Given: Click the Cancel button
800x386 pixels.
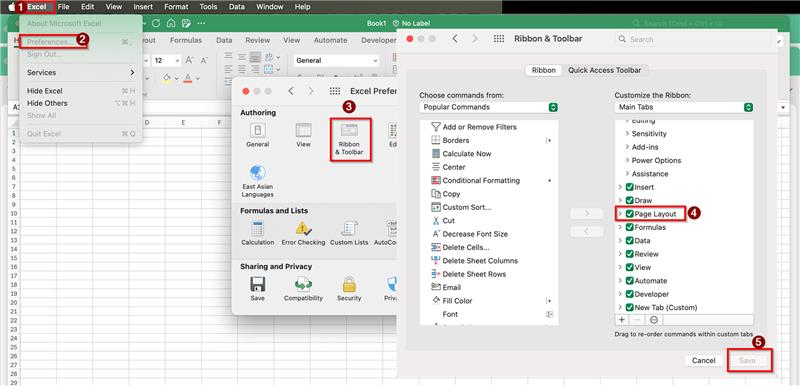Looking at the screenshot, I should tap(704, 361).
